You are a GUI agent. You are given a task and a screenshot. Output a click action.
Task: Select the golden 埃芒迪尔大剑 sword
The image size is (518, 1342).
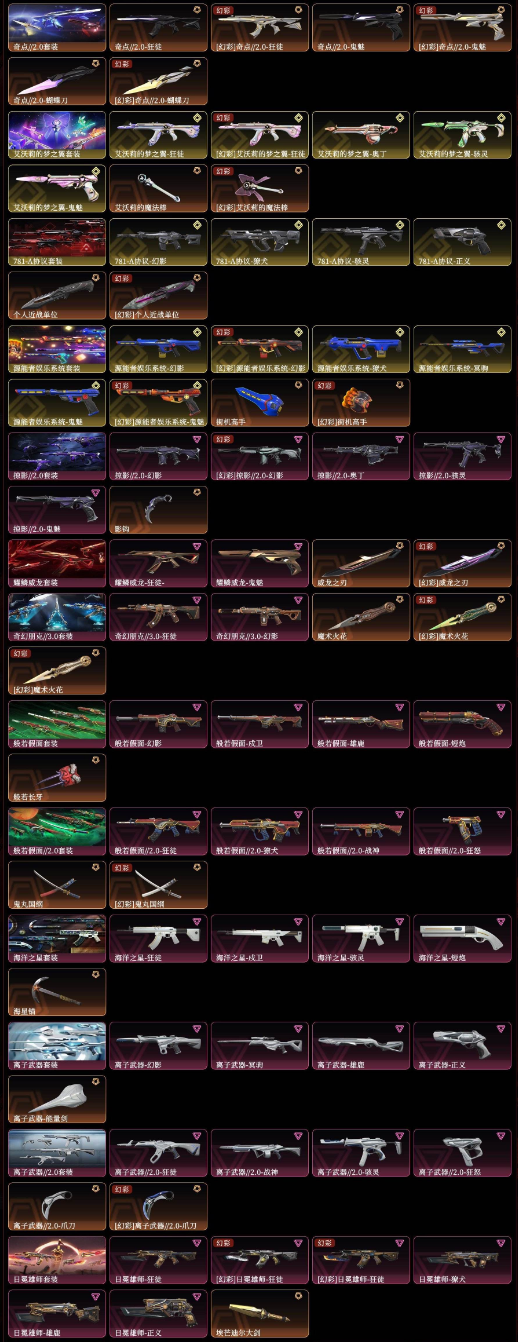coord(260,1315)
